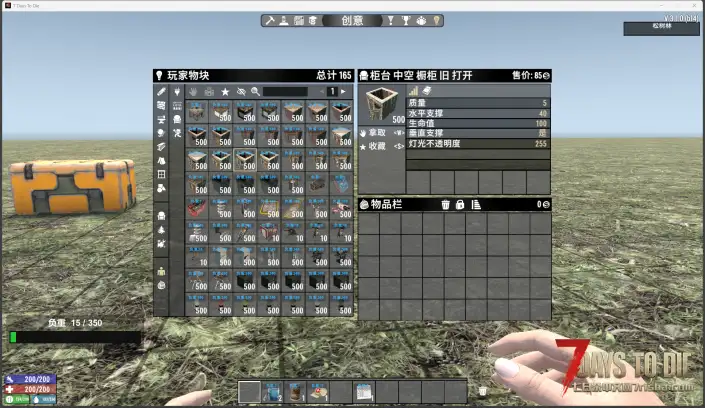Select the window-grid category icon in sidebar
The width and height of the screenshot is (705, 408).
(161, 175)
